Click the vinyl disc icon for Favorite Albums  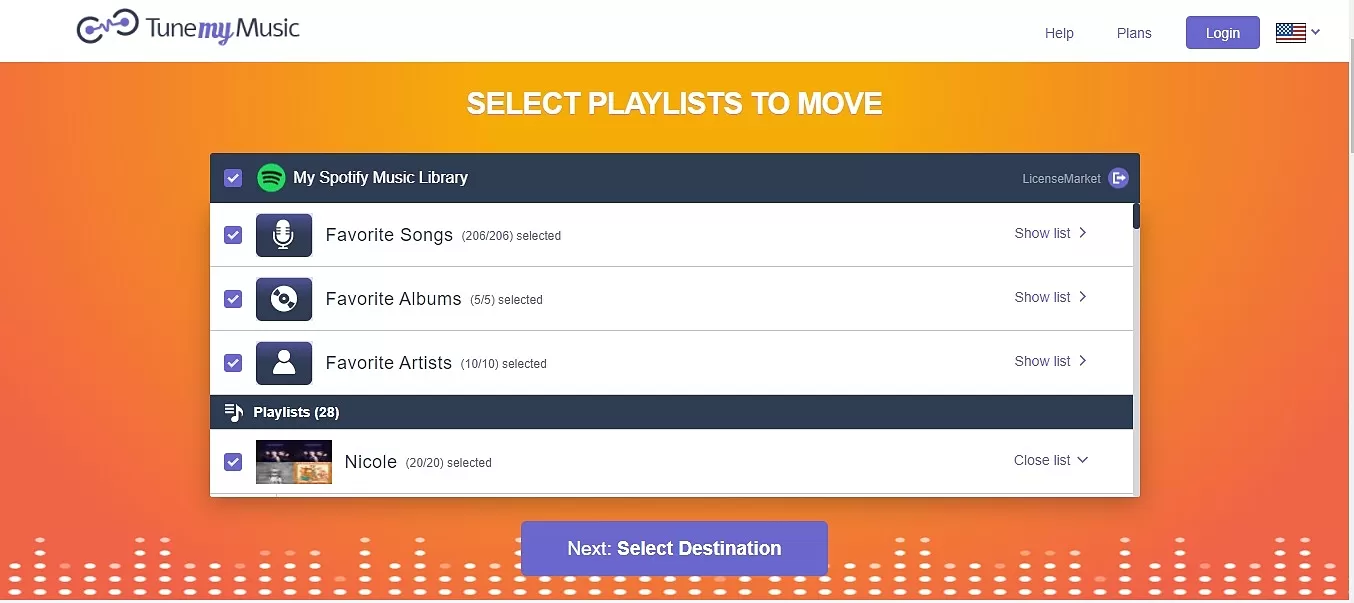[284, 299]
